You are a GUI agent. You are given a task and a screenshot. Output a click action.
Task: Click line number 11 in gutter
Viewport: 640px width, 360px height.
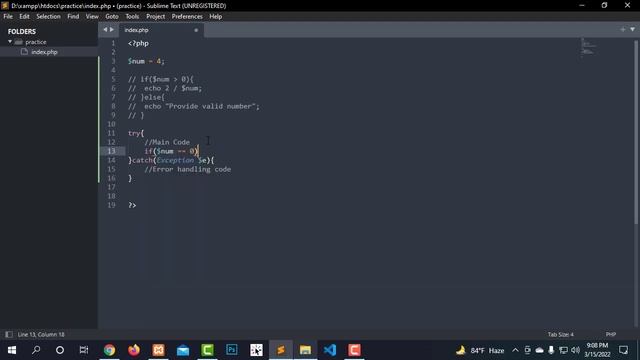tap(111, 133)
